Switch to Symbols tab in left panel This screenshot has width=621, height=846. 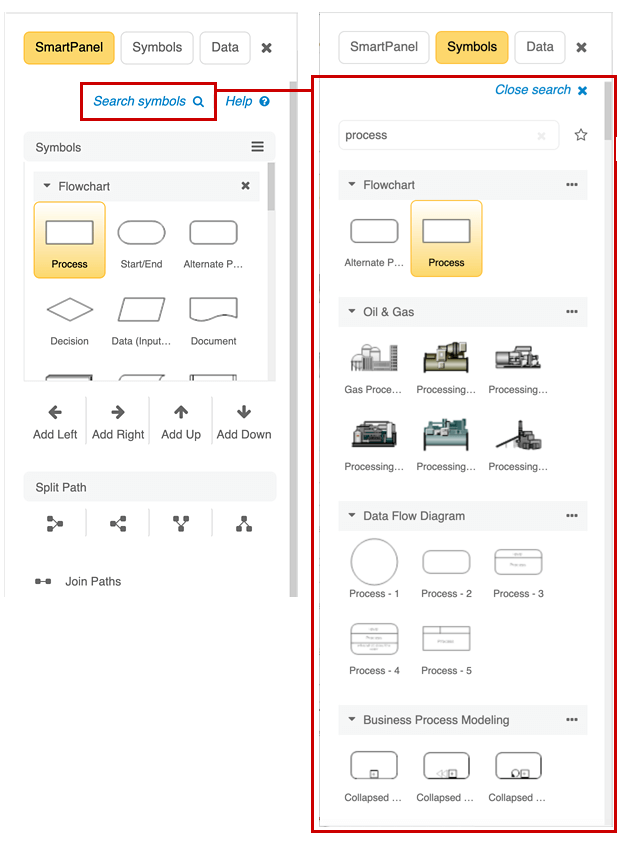coord(157,47)
